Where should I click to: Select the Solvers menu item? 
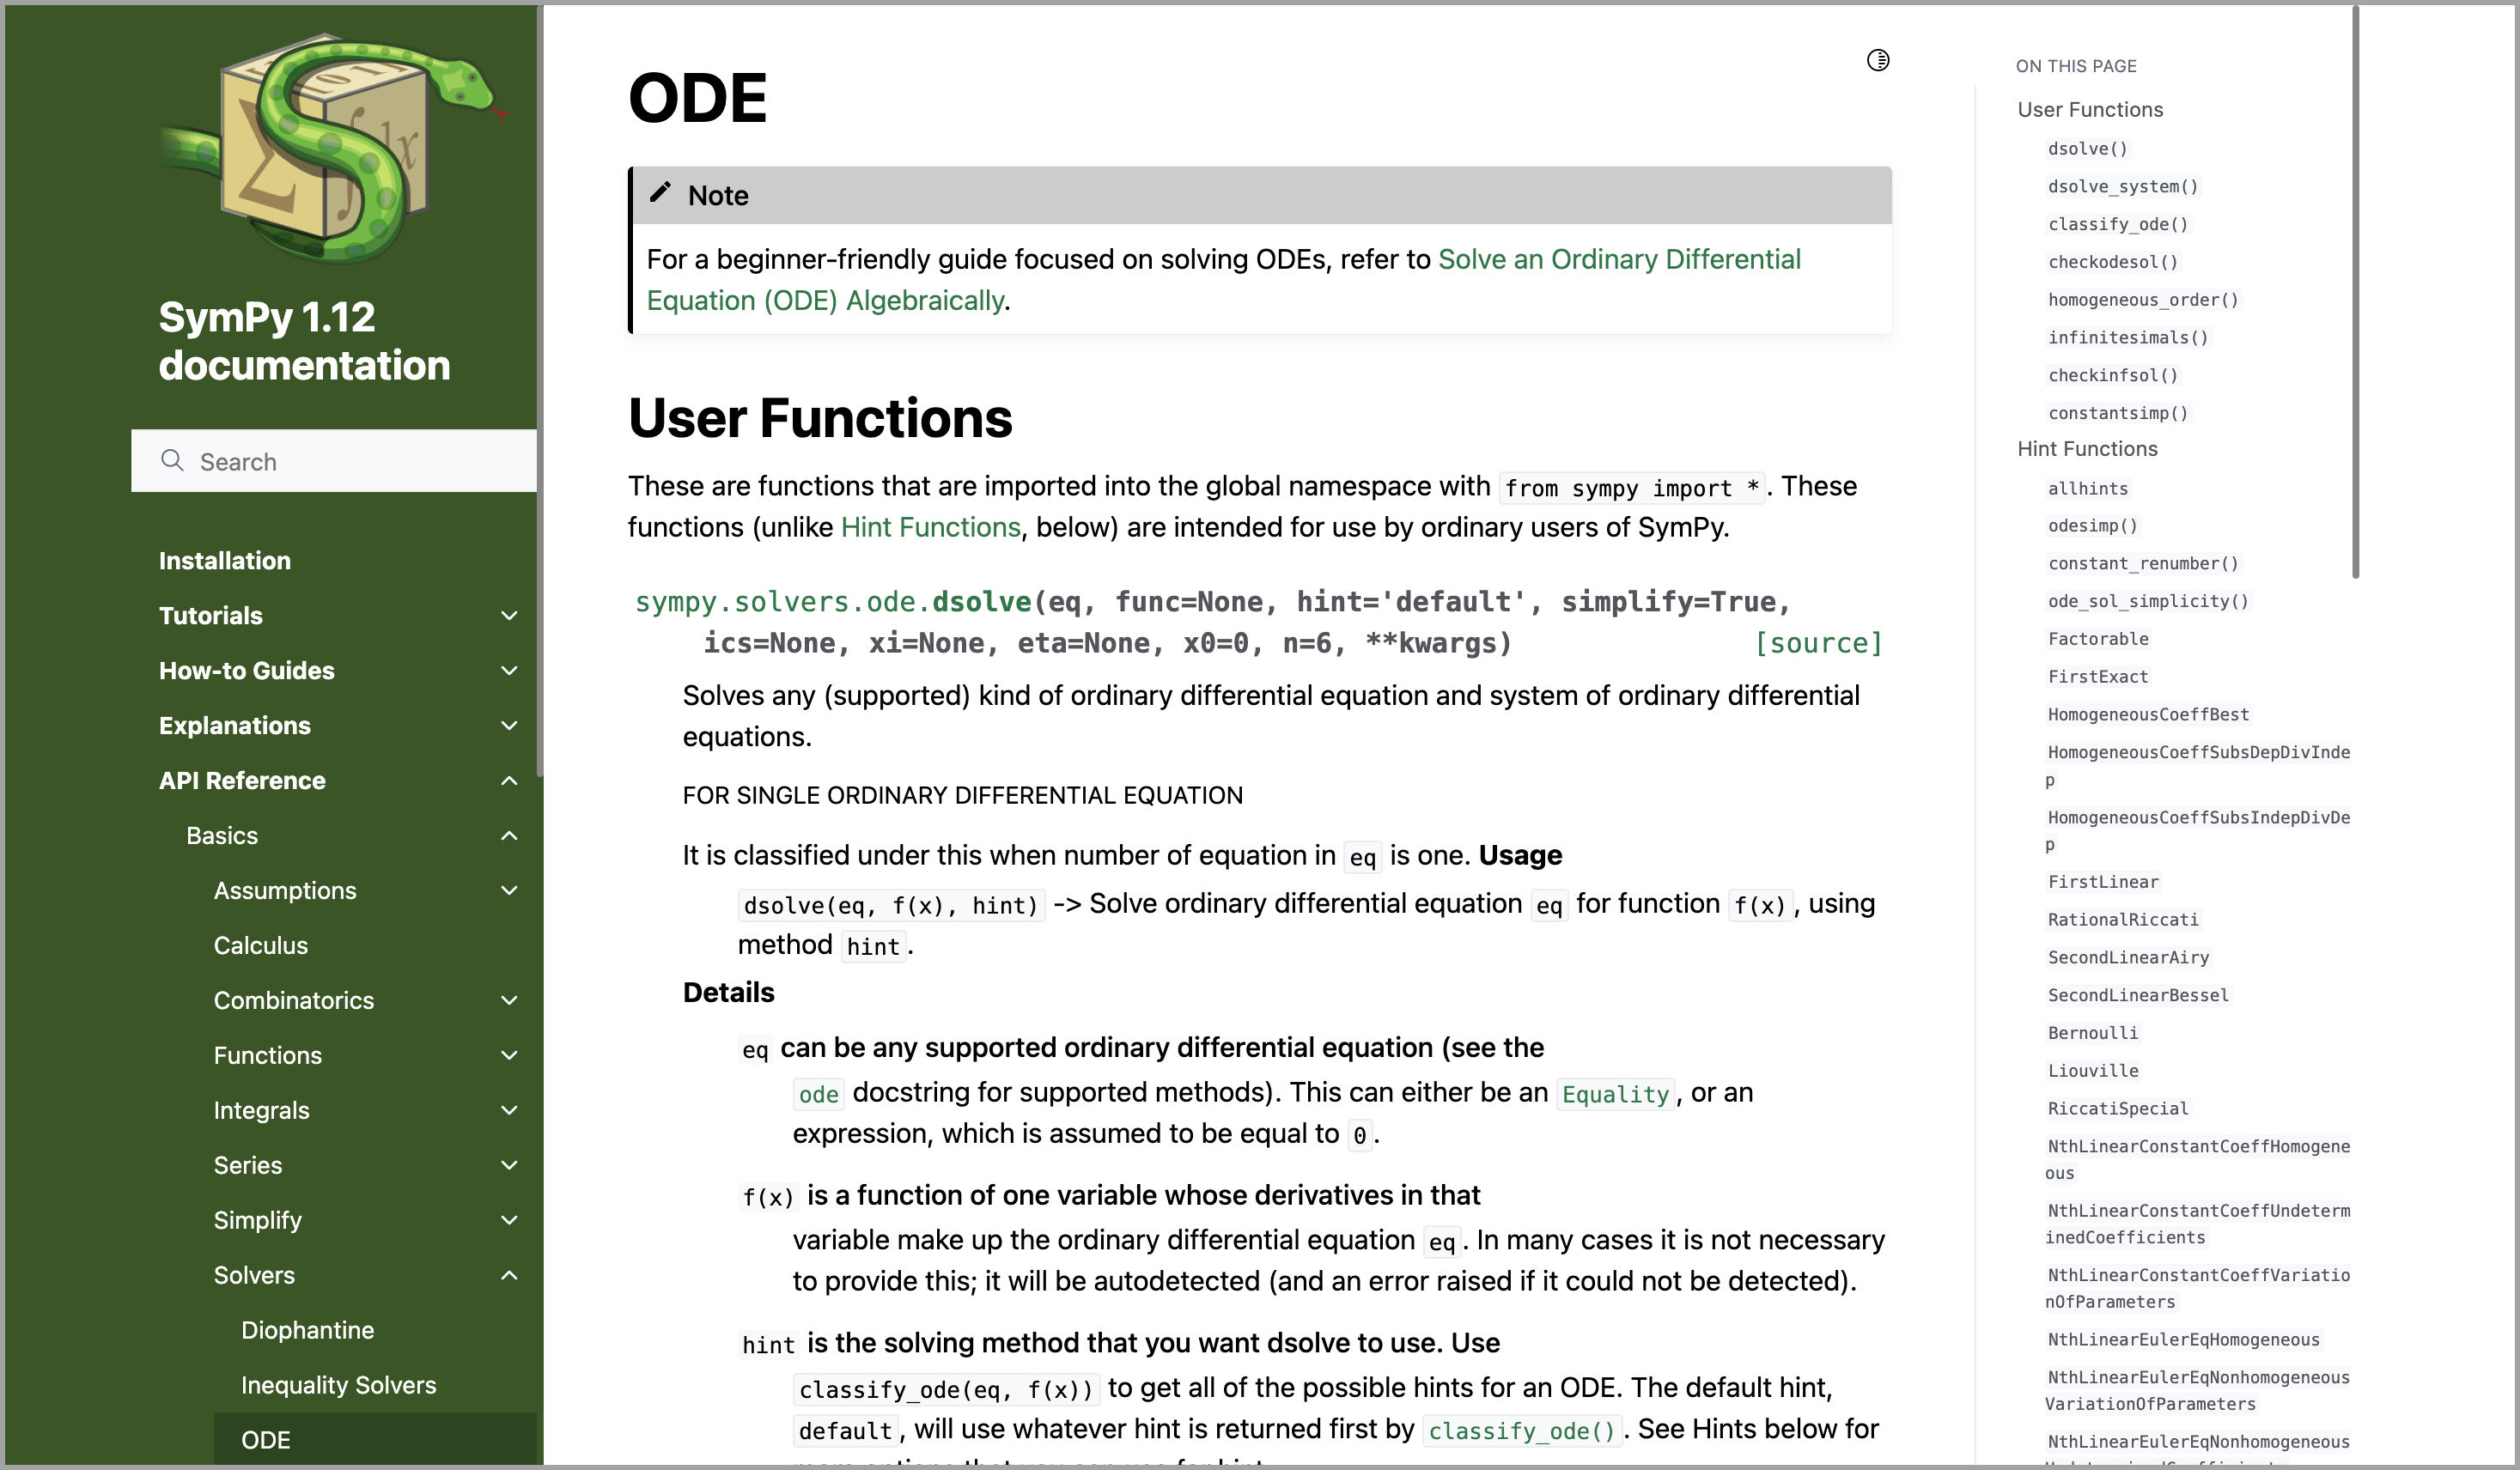pyautogui.click(x=253, y=1274)
